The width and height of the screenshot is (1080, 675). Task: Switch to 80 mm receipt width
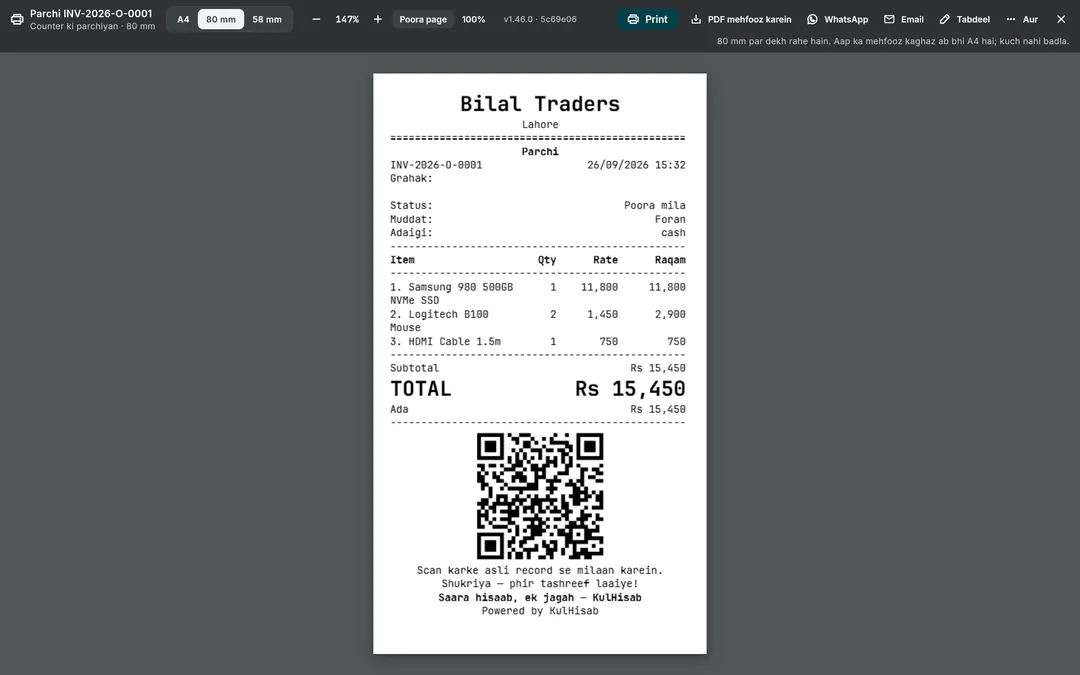pyautogui.click(x=220, y=19)
